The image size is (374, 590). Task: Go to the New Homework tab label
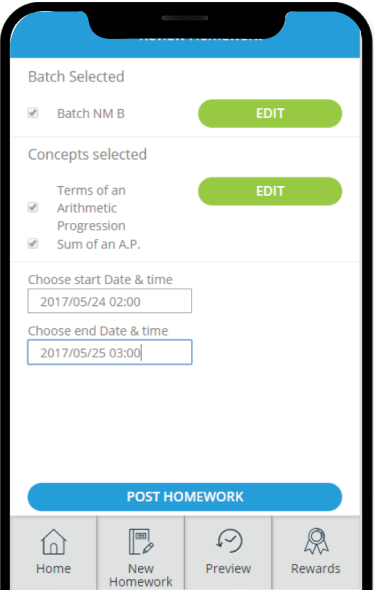[x=141, y=575]
